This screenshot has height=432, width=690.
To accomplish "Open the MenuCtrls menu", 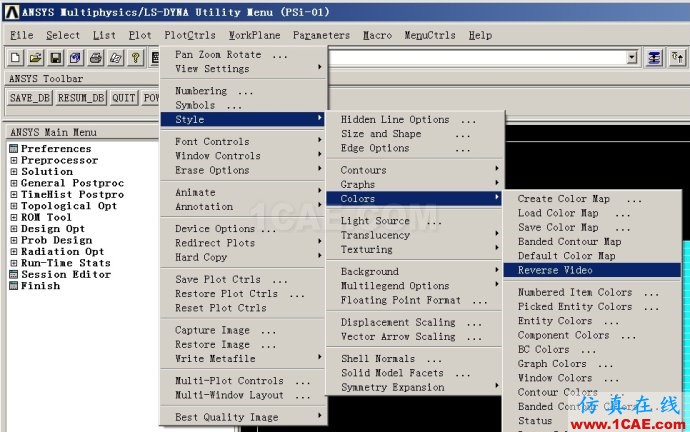I will pos(430,35).
